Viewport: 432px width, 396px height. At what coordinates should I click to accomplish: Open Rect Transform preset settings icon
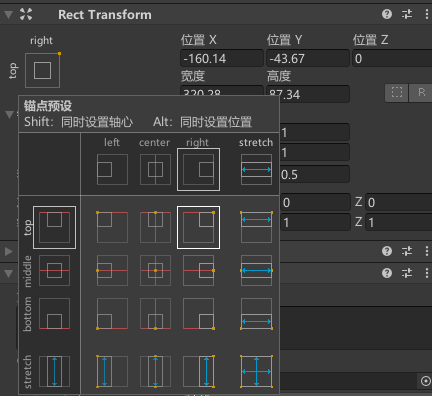(x=407, y=14)
